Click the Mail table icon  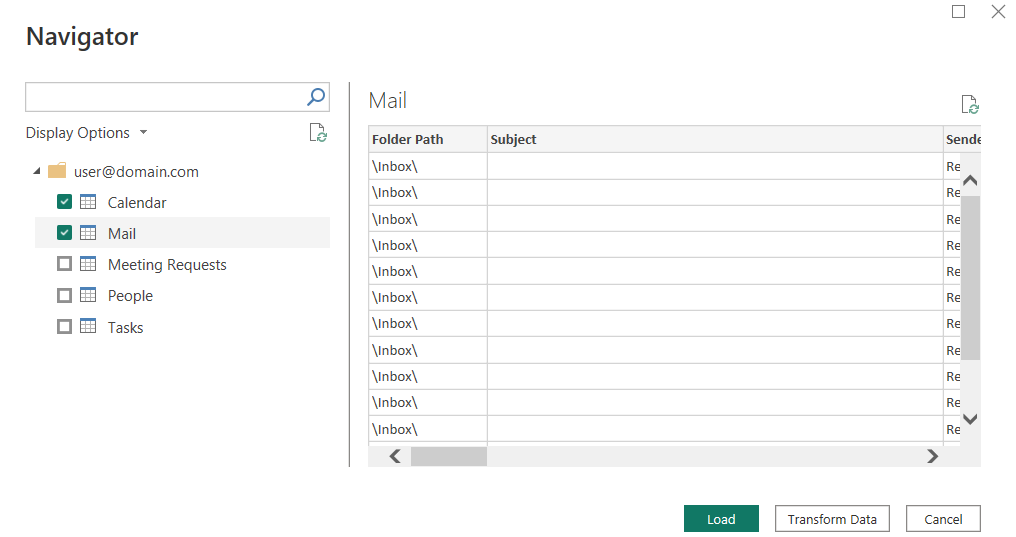[x=88, y=233]
